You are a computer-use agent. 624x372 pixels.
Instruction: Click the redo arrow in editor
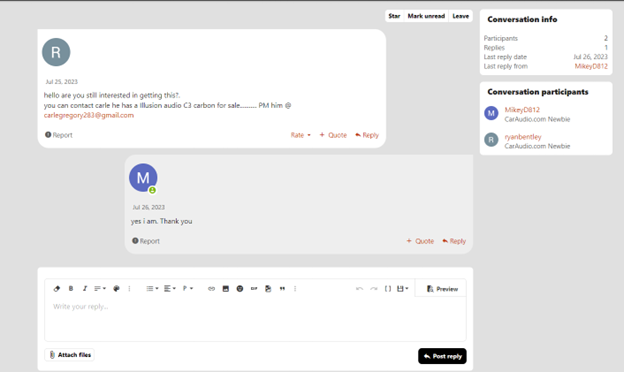pyautogui.click(x=374, y=288)
